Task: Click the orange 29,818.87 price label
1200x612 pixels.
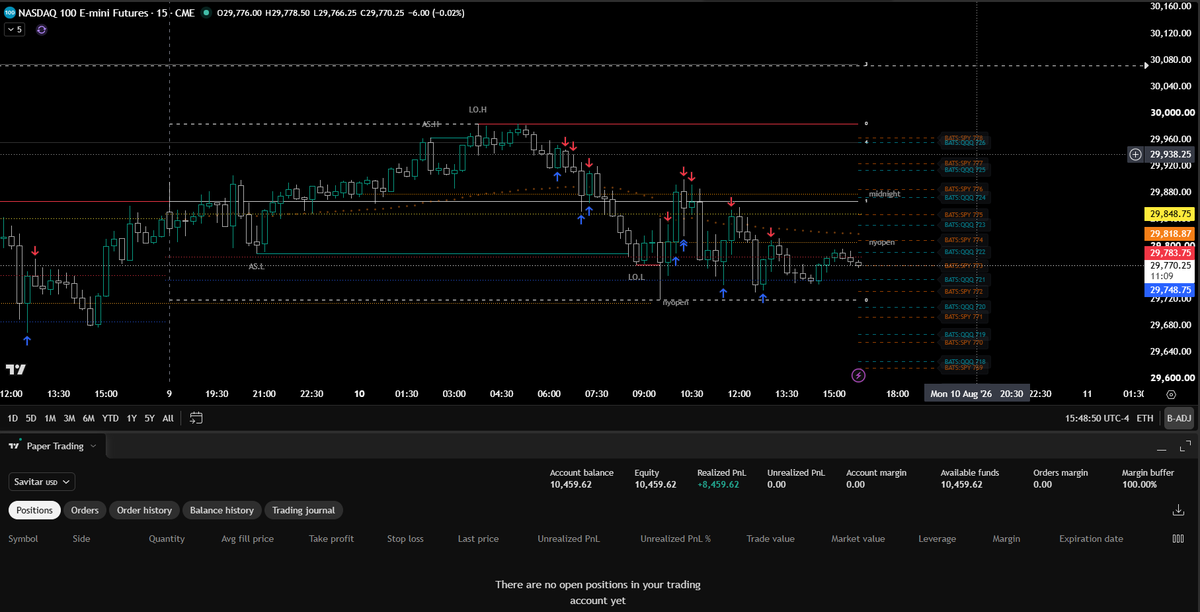Action: [x=1170, y=234]
